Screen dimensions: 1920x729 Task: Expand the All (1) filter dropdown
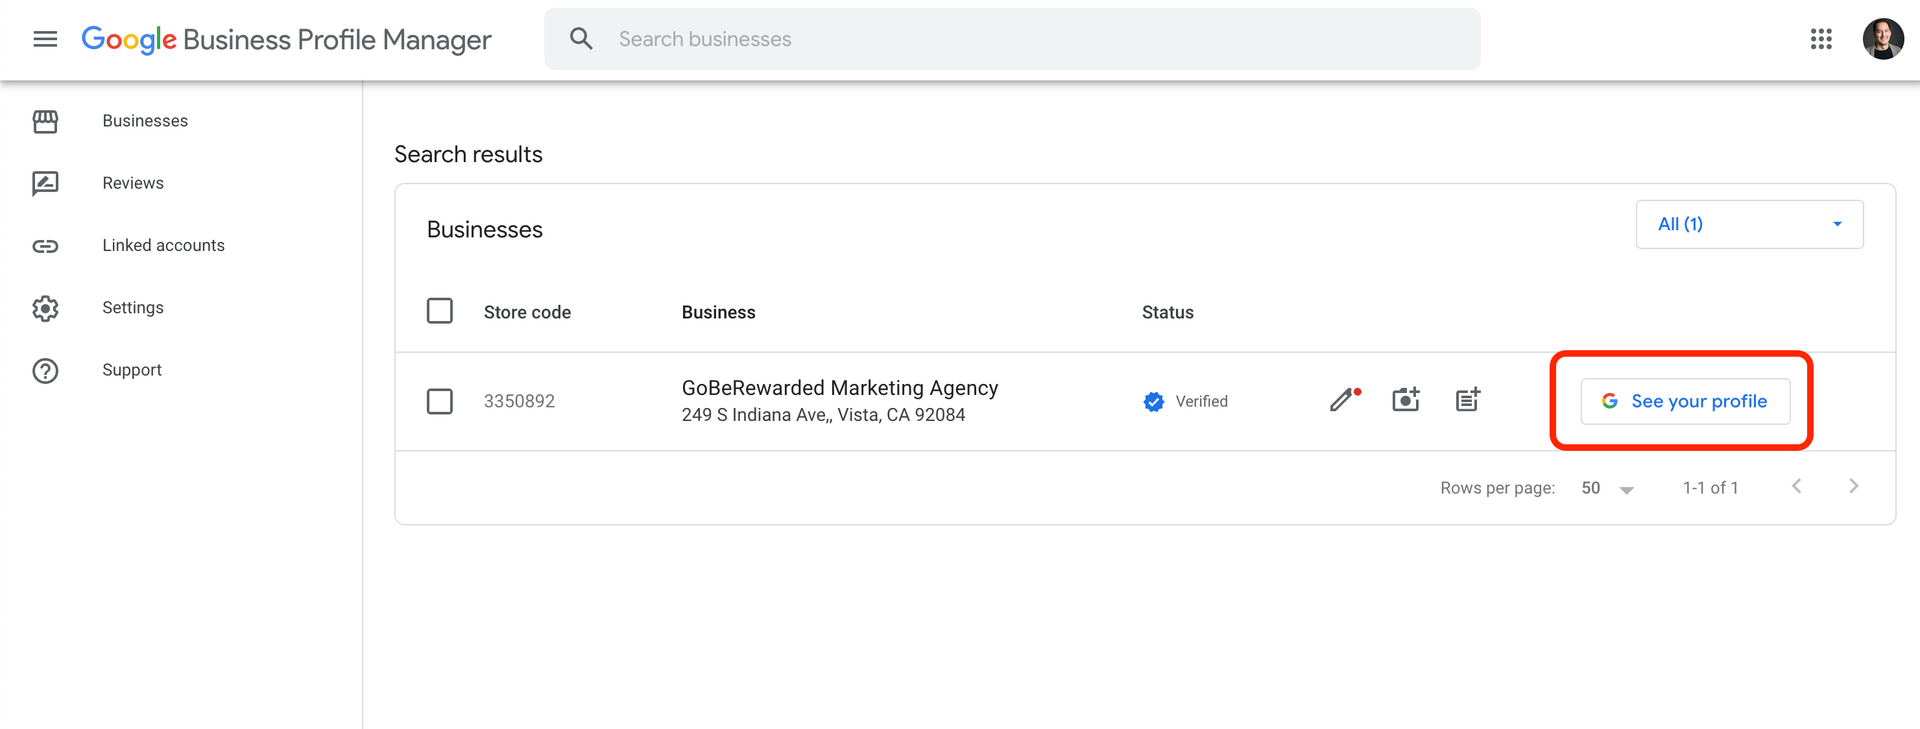pos(1749,224)
